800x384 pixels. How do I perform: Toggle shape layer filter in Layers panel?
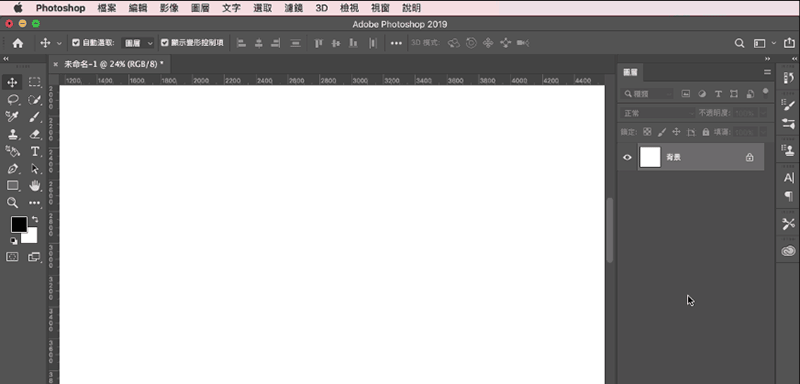(x=734, y=94)
